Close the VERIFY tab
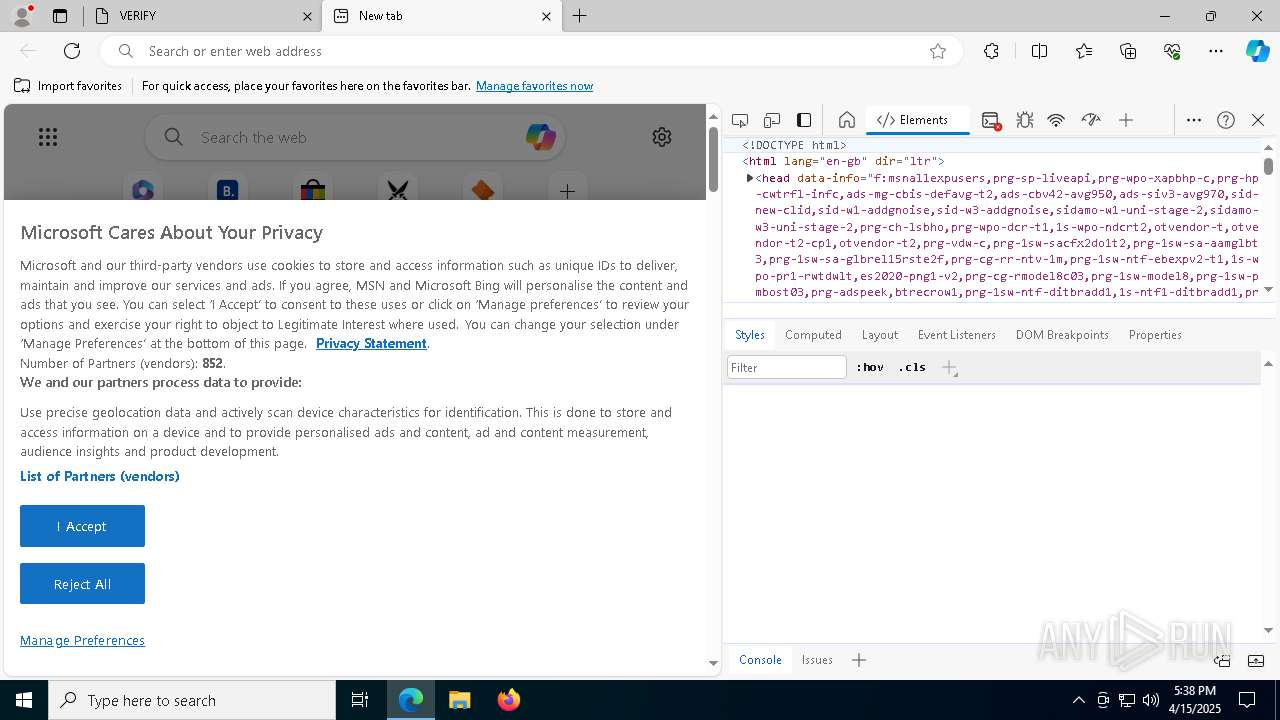Screen dimensions: 1280x720 [x=307, y=16]
